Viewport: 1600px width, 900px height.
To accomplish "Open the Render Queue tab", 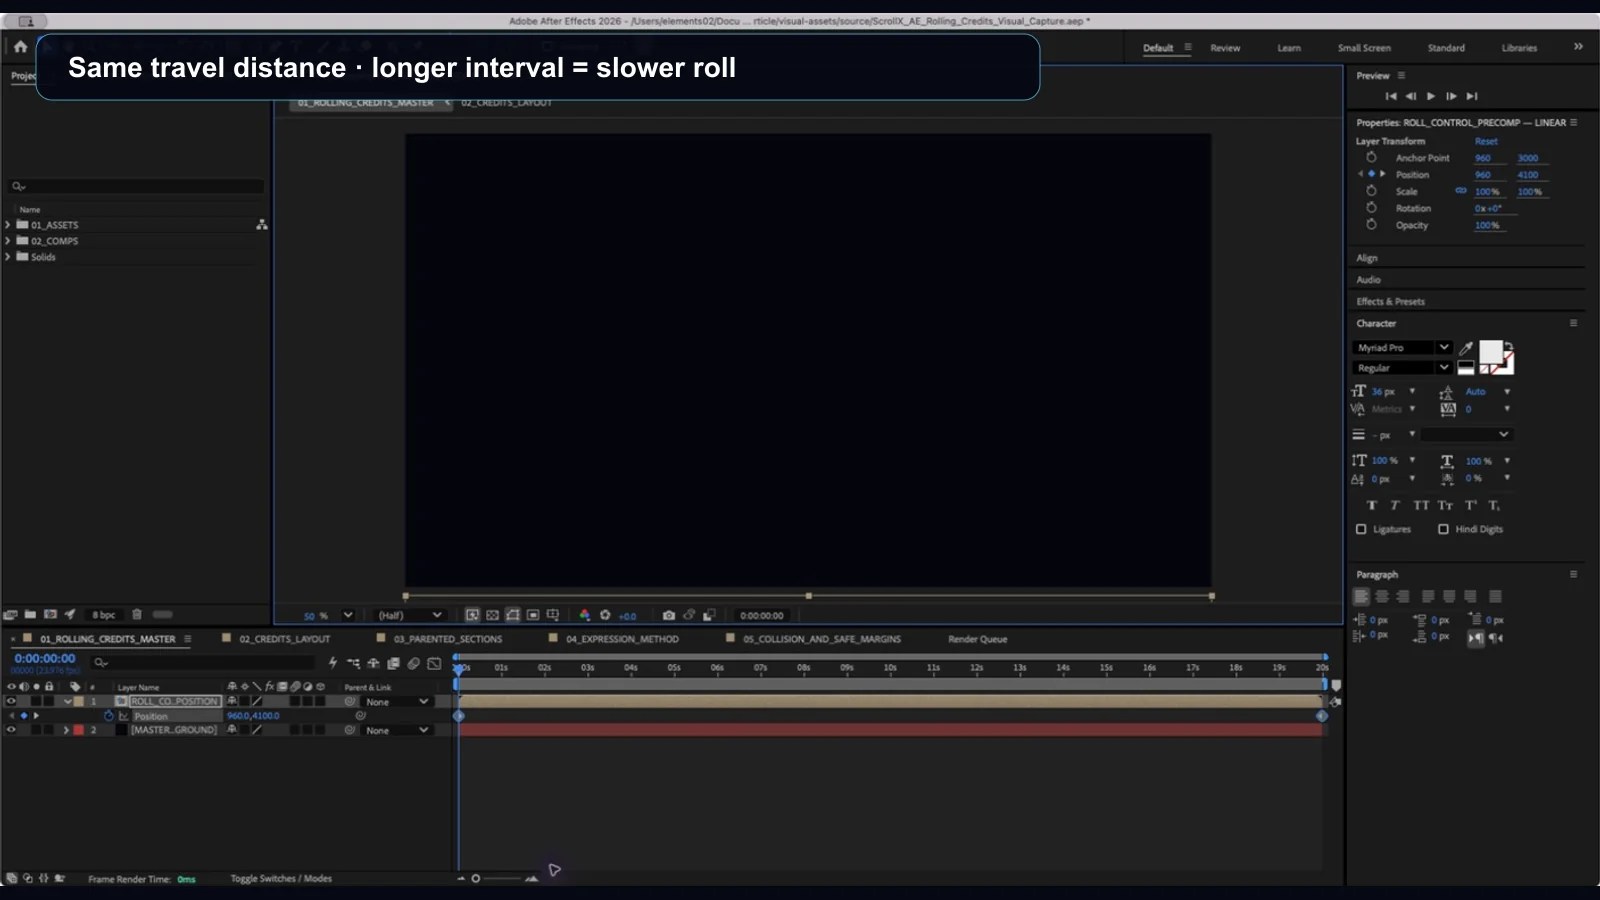I will point(978,639).
